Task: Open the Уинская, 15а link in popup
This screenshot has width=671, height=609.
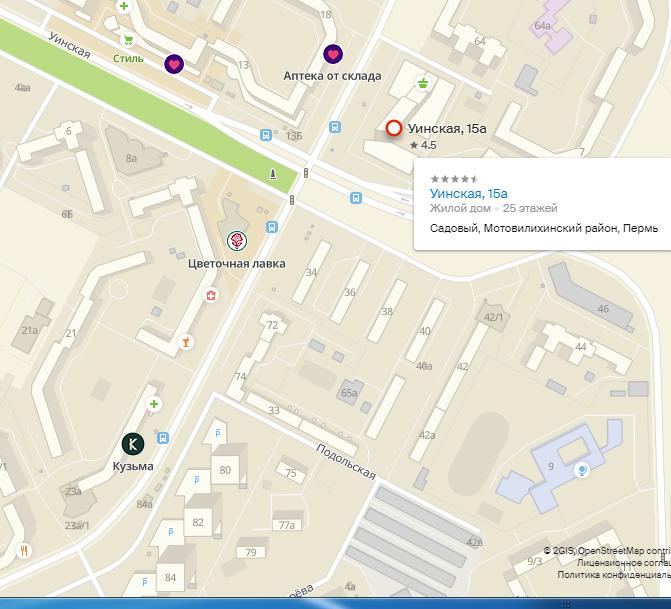Action: point(469,193)
